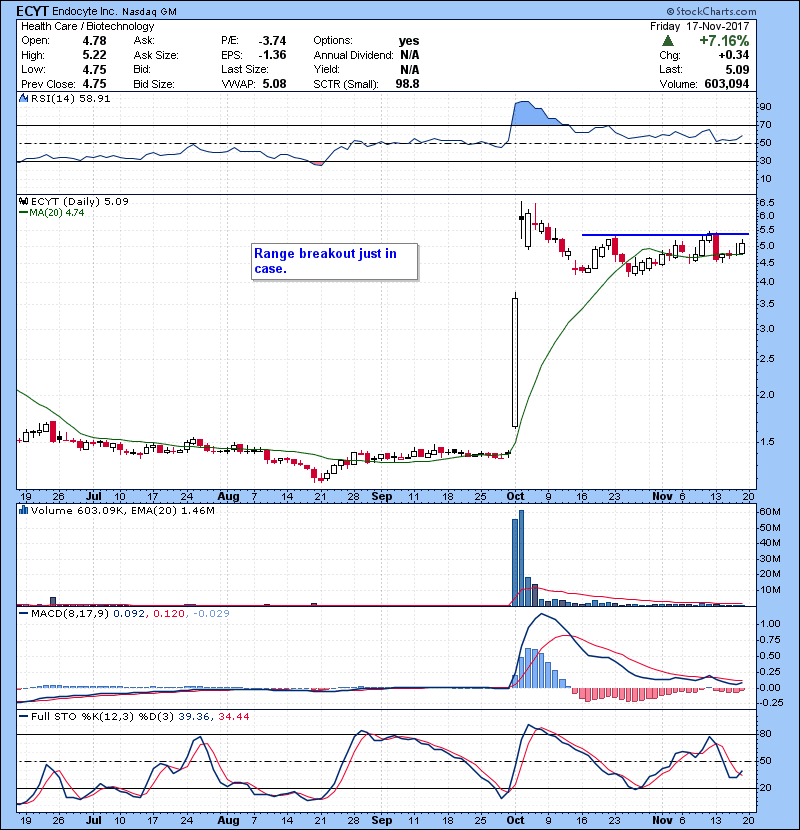Click the Chg value +0.34
The image size is (800, 830).
tap(734, 55)
